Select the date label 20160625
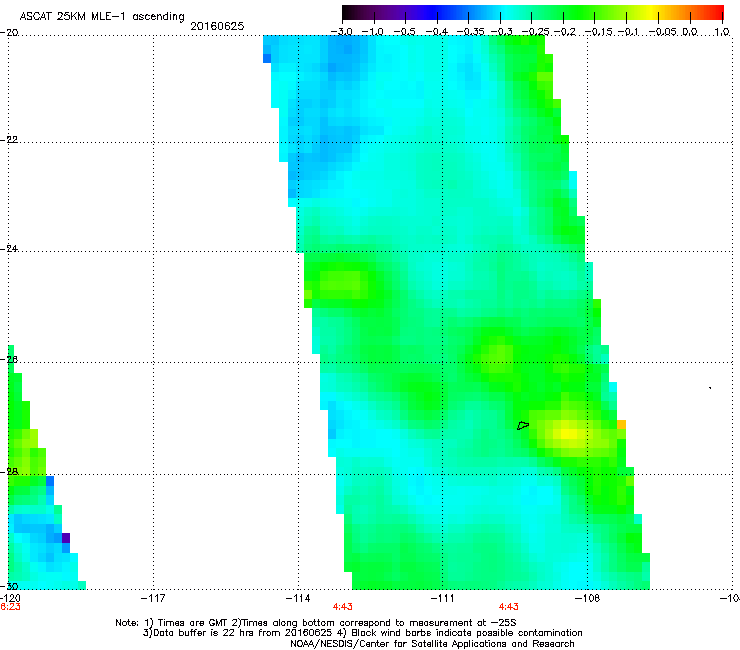The width and height of the screenshot is (740, 650). click(217, 26)
